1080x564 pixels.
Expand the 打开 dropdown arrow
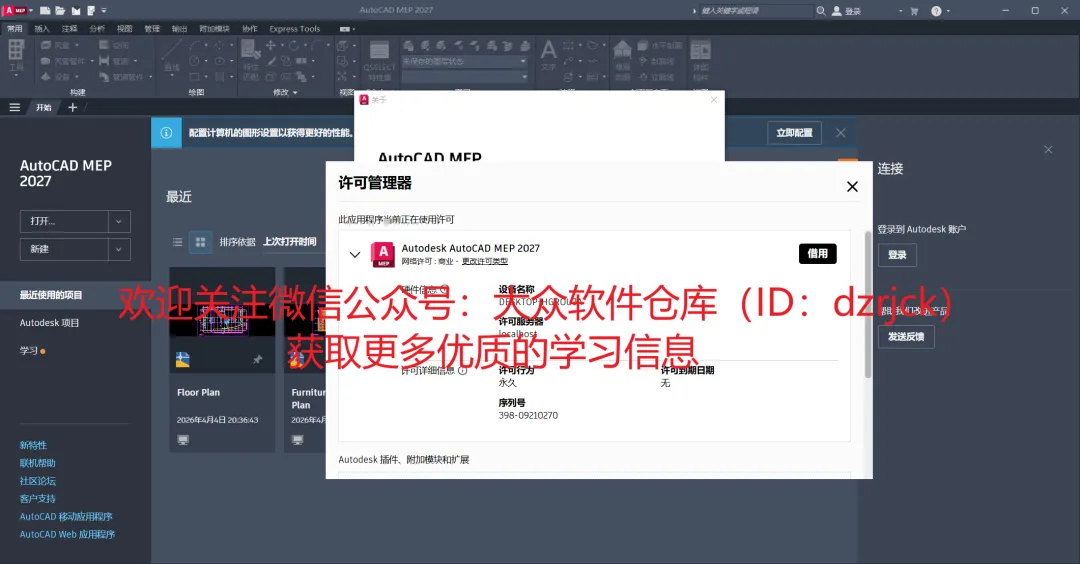(119, 221)
